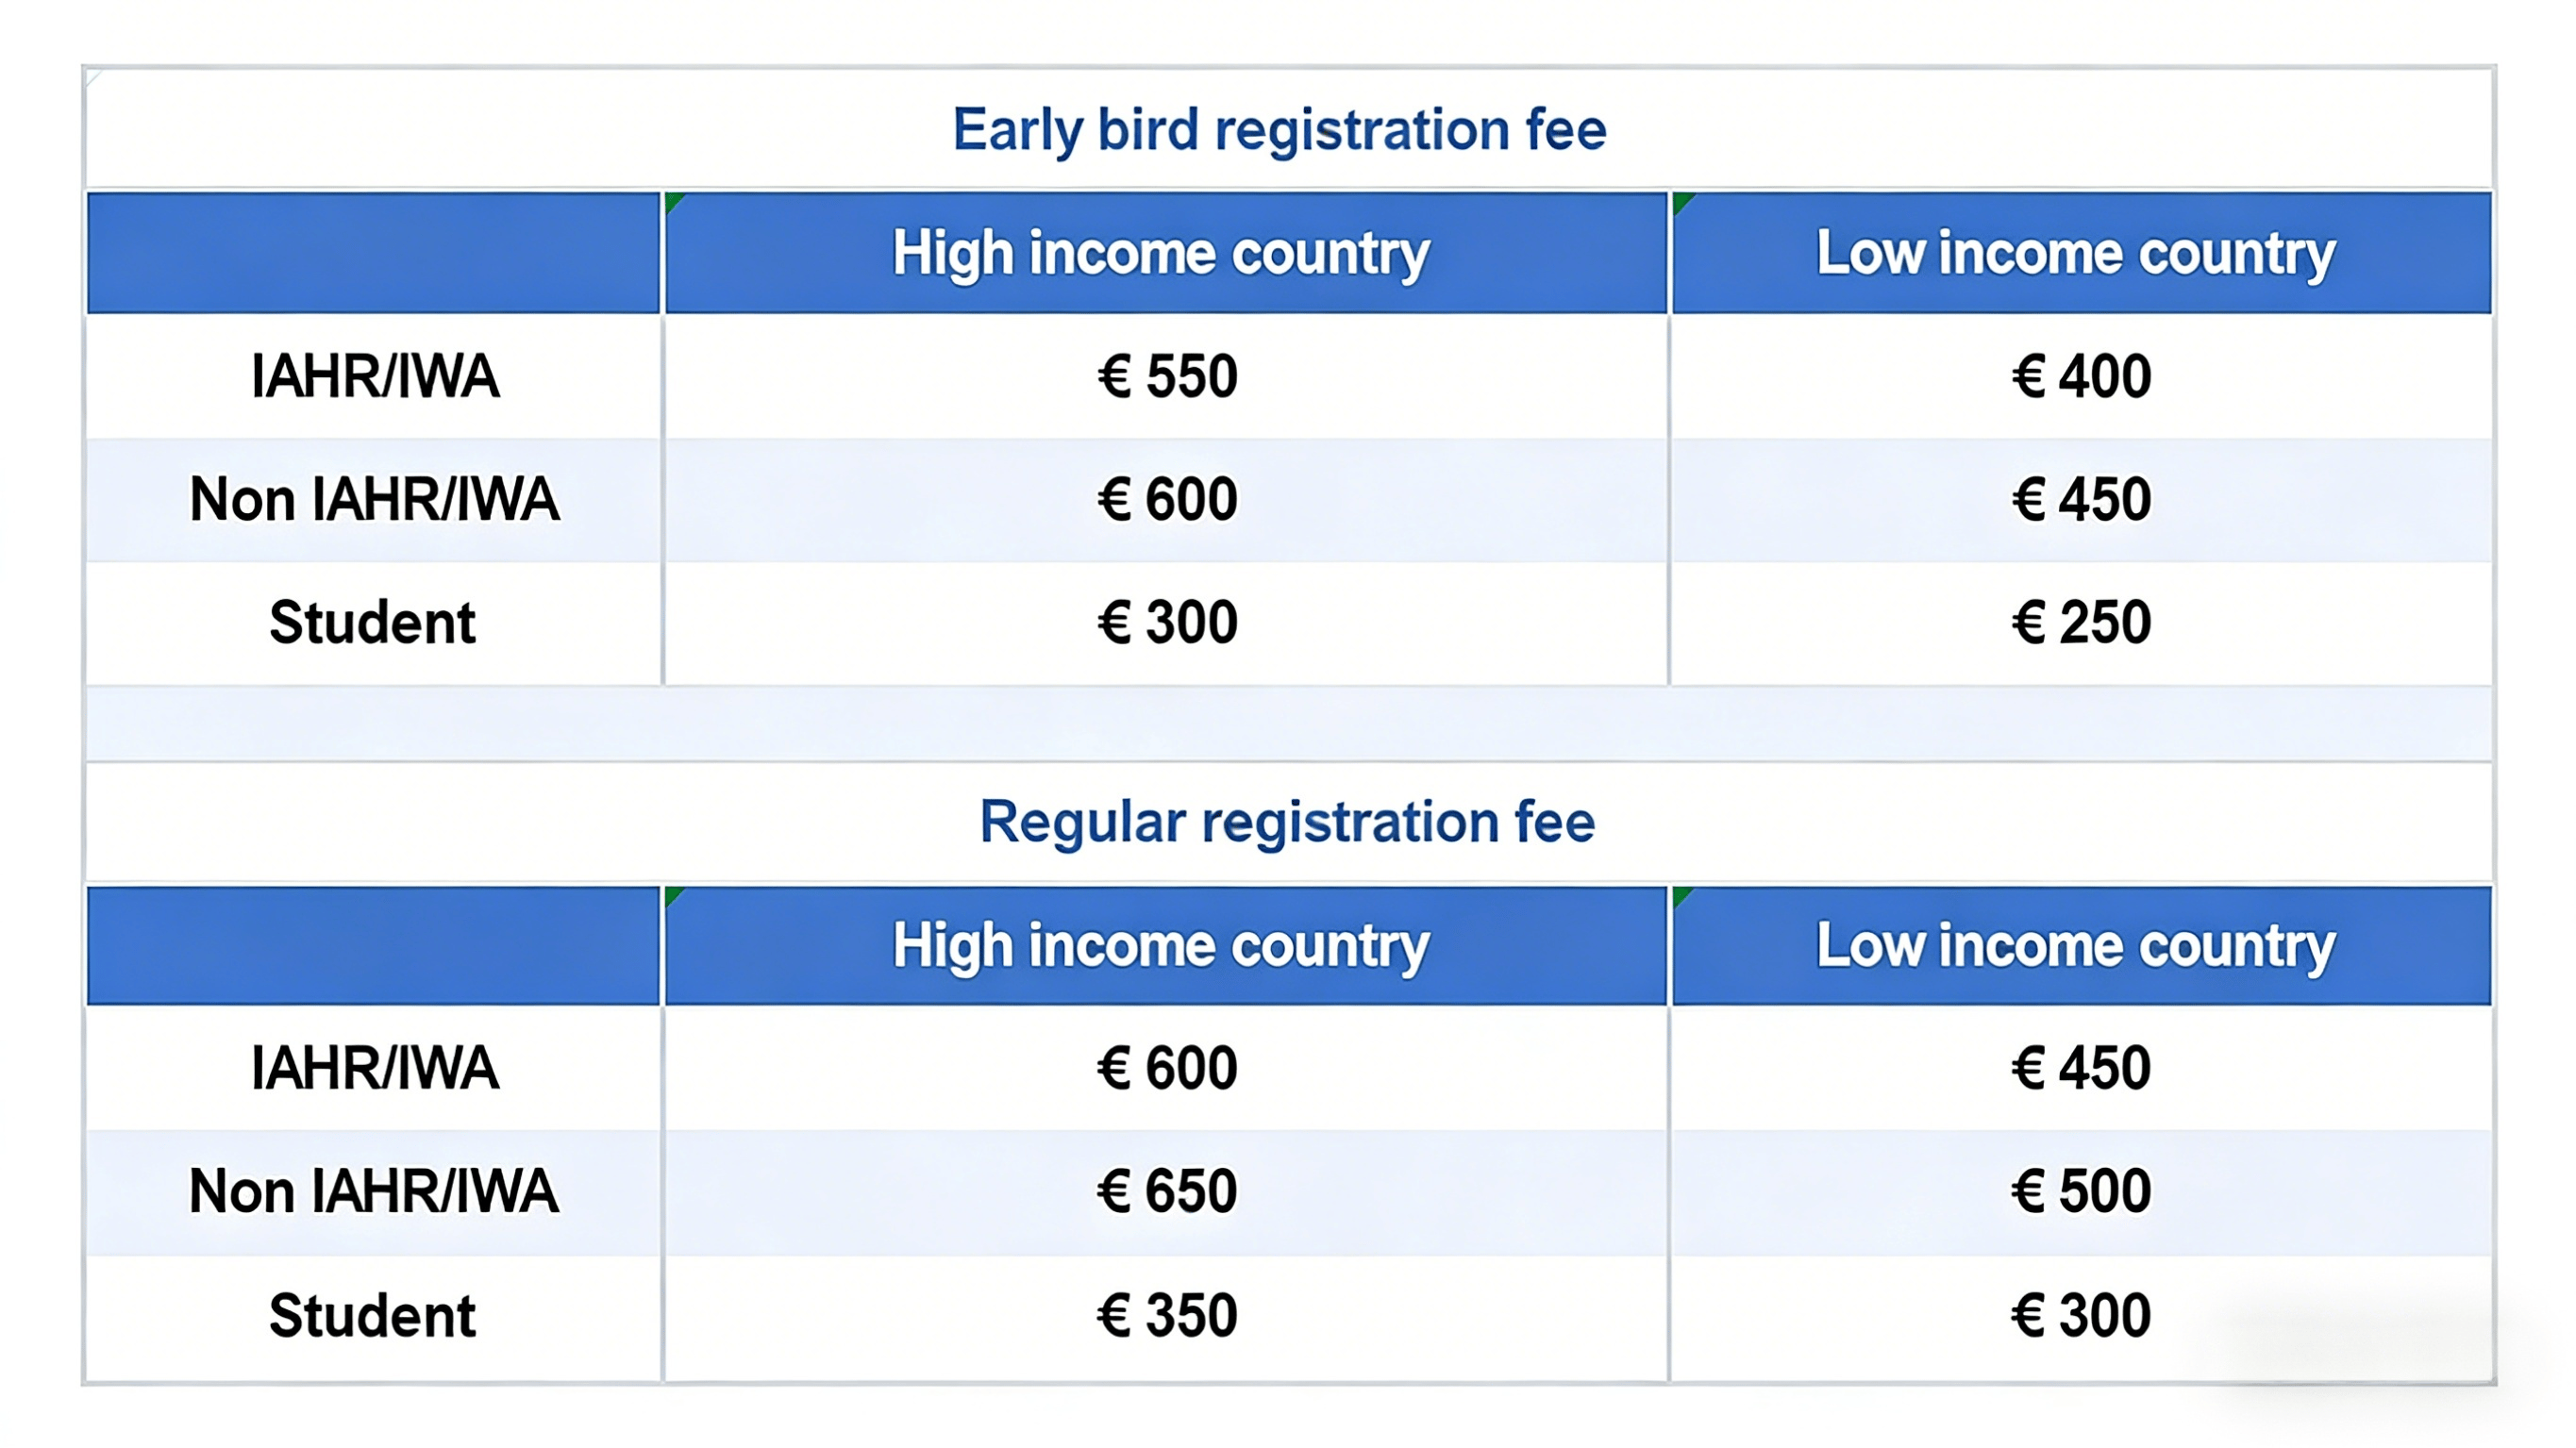This screenshot has width=2576, height=1448.
Task: Select the € 350 student fee cell
Action: click(x=1167, y=1316)
